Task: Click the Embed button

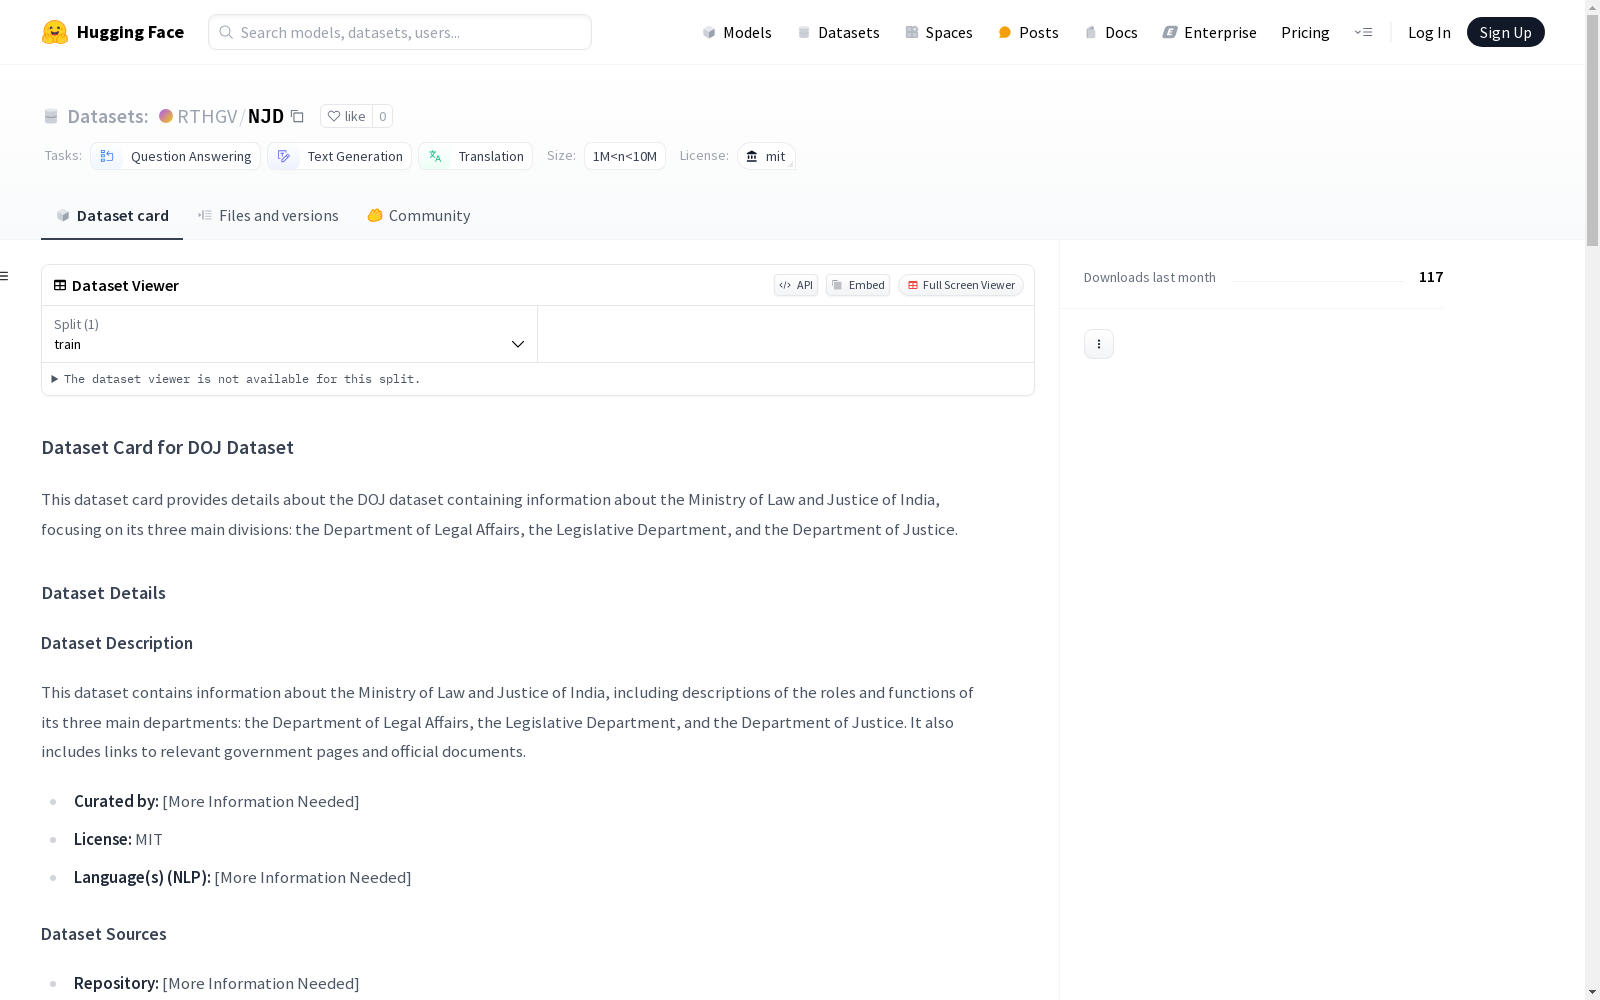Action: point(858,285)
